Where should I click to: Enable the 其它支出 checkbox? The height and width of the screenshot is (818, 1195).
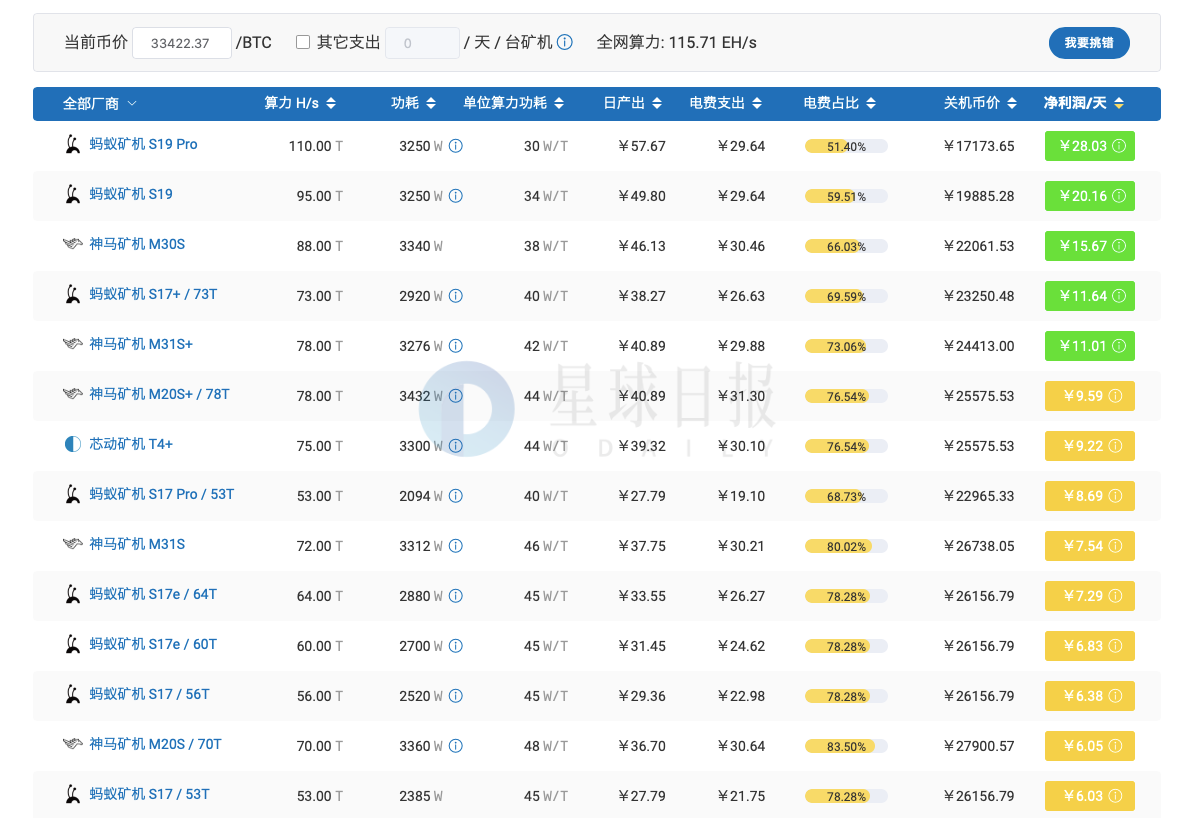click(x=303, y=43)
